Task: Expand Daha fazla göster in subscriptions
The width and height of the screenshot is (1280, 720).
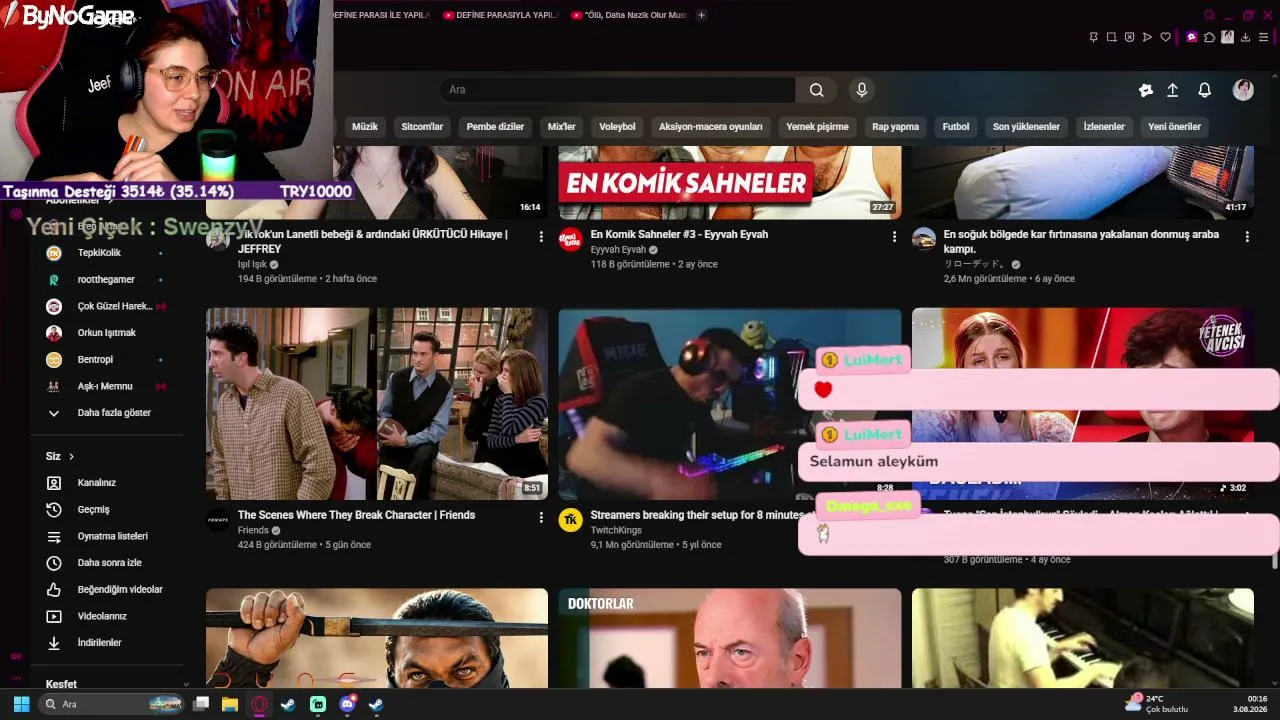Action: tap(114, 413)
